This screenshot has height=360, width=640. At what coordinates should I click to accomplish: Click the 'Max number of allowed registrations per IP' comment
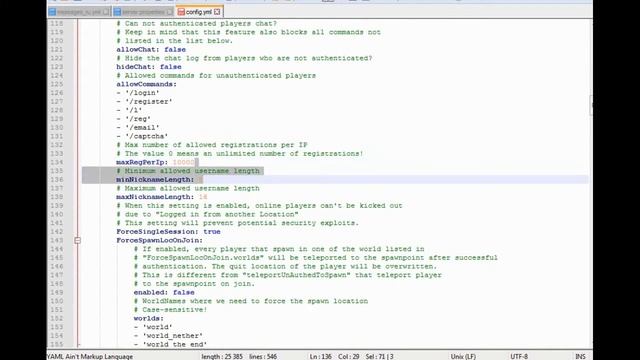click(x=212, y=145)
